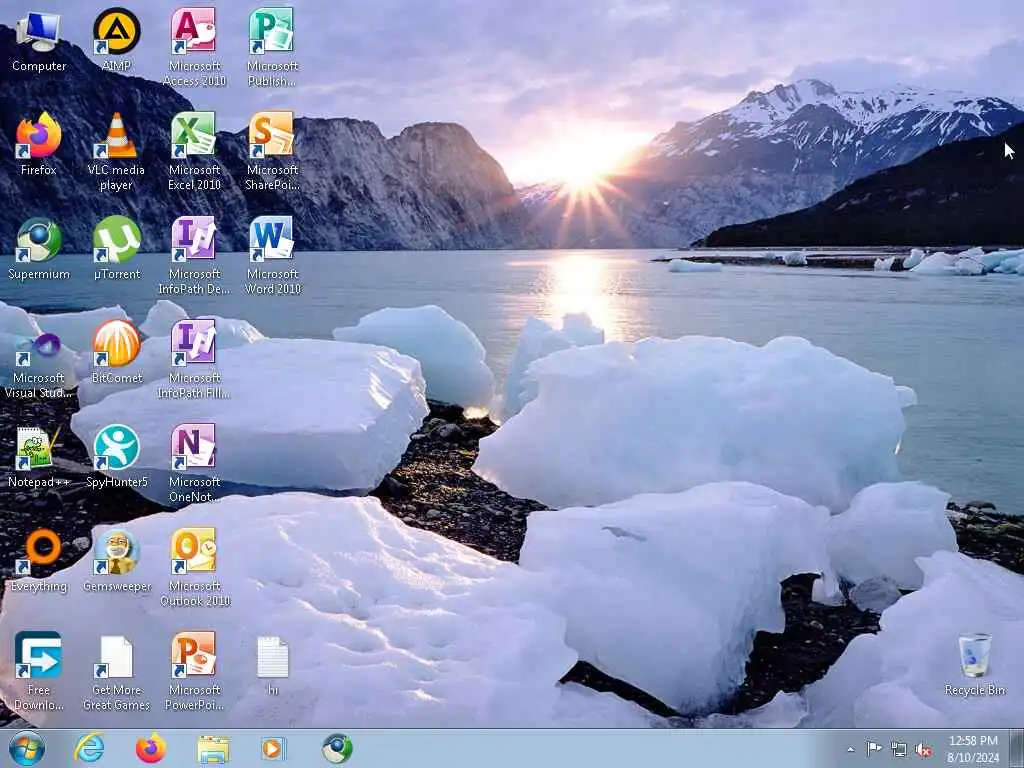This screenshot has height=768, width=1024.
Task: Select Get More Great Games shortcut
Action: (x=116, y=671)
